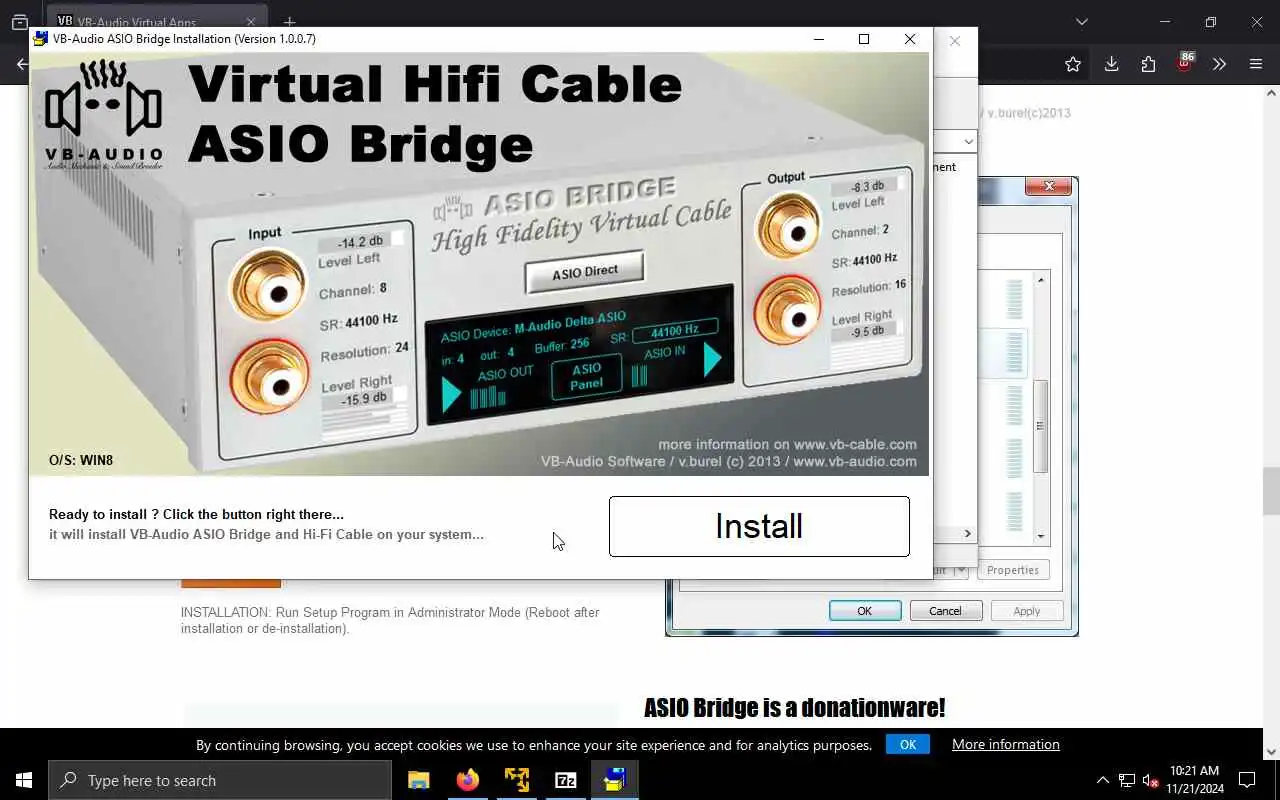Minimize the Firefox window
This screenshot has width=1280, height=800.
click(x=1164, y=22)
